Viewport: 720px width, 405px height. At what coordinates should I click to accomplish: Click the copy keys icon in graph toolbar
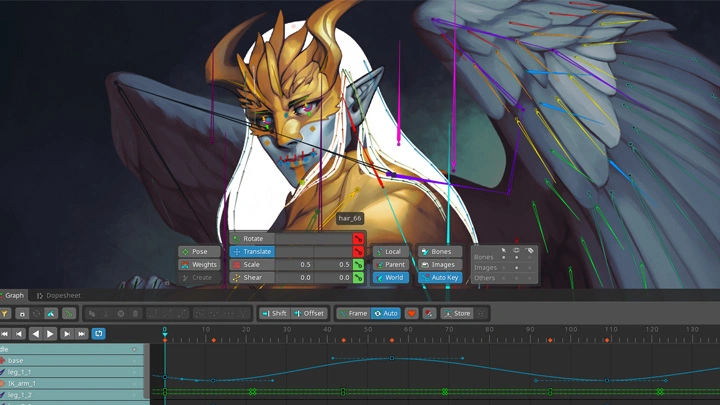[92, 314]
